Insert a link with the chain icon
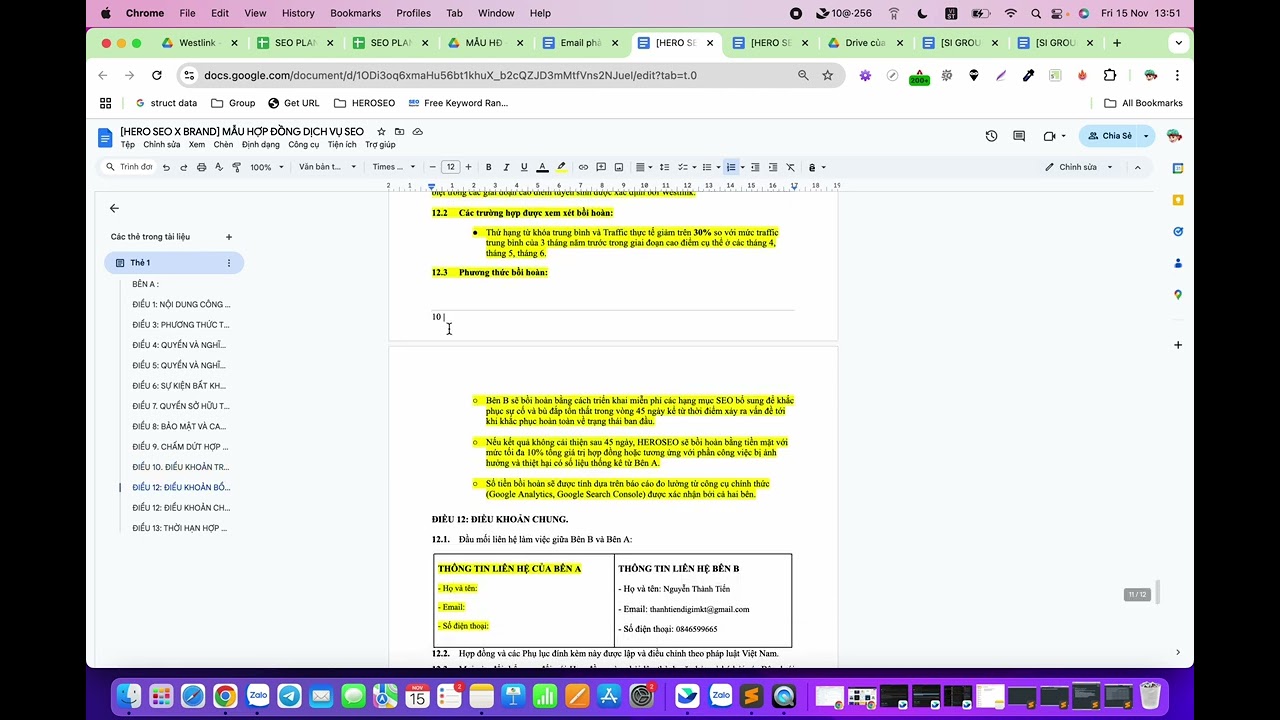The width and height of the screenshot is (1280, 720). point(583,167)
